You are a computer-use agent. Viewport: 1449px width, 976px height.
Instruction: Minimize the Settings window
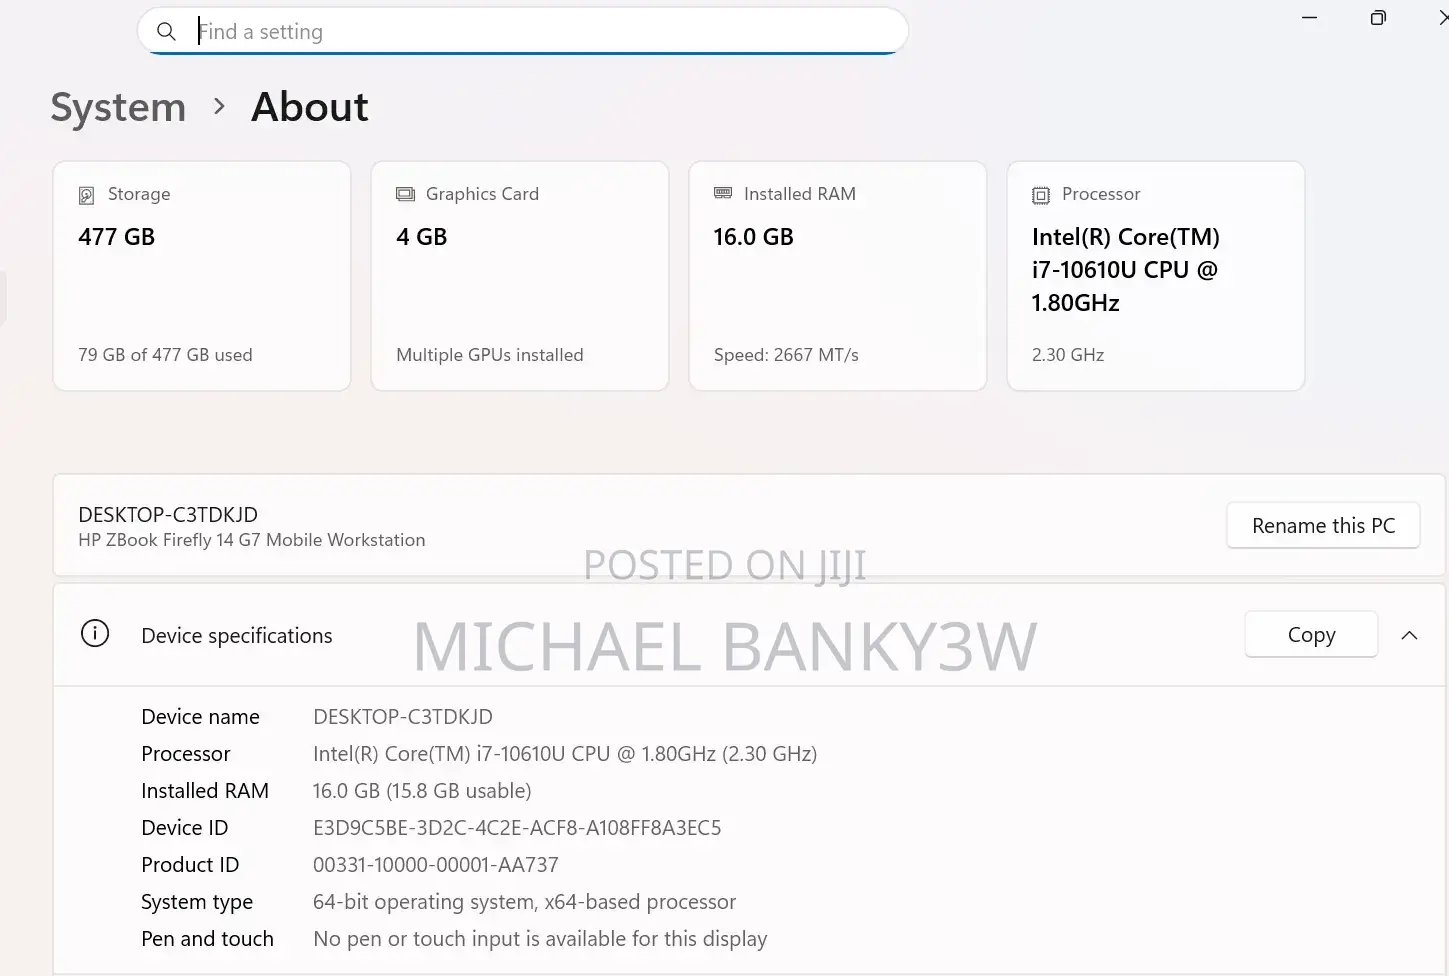[x=1309, y=18]
